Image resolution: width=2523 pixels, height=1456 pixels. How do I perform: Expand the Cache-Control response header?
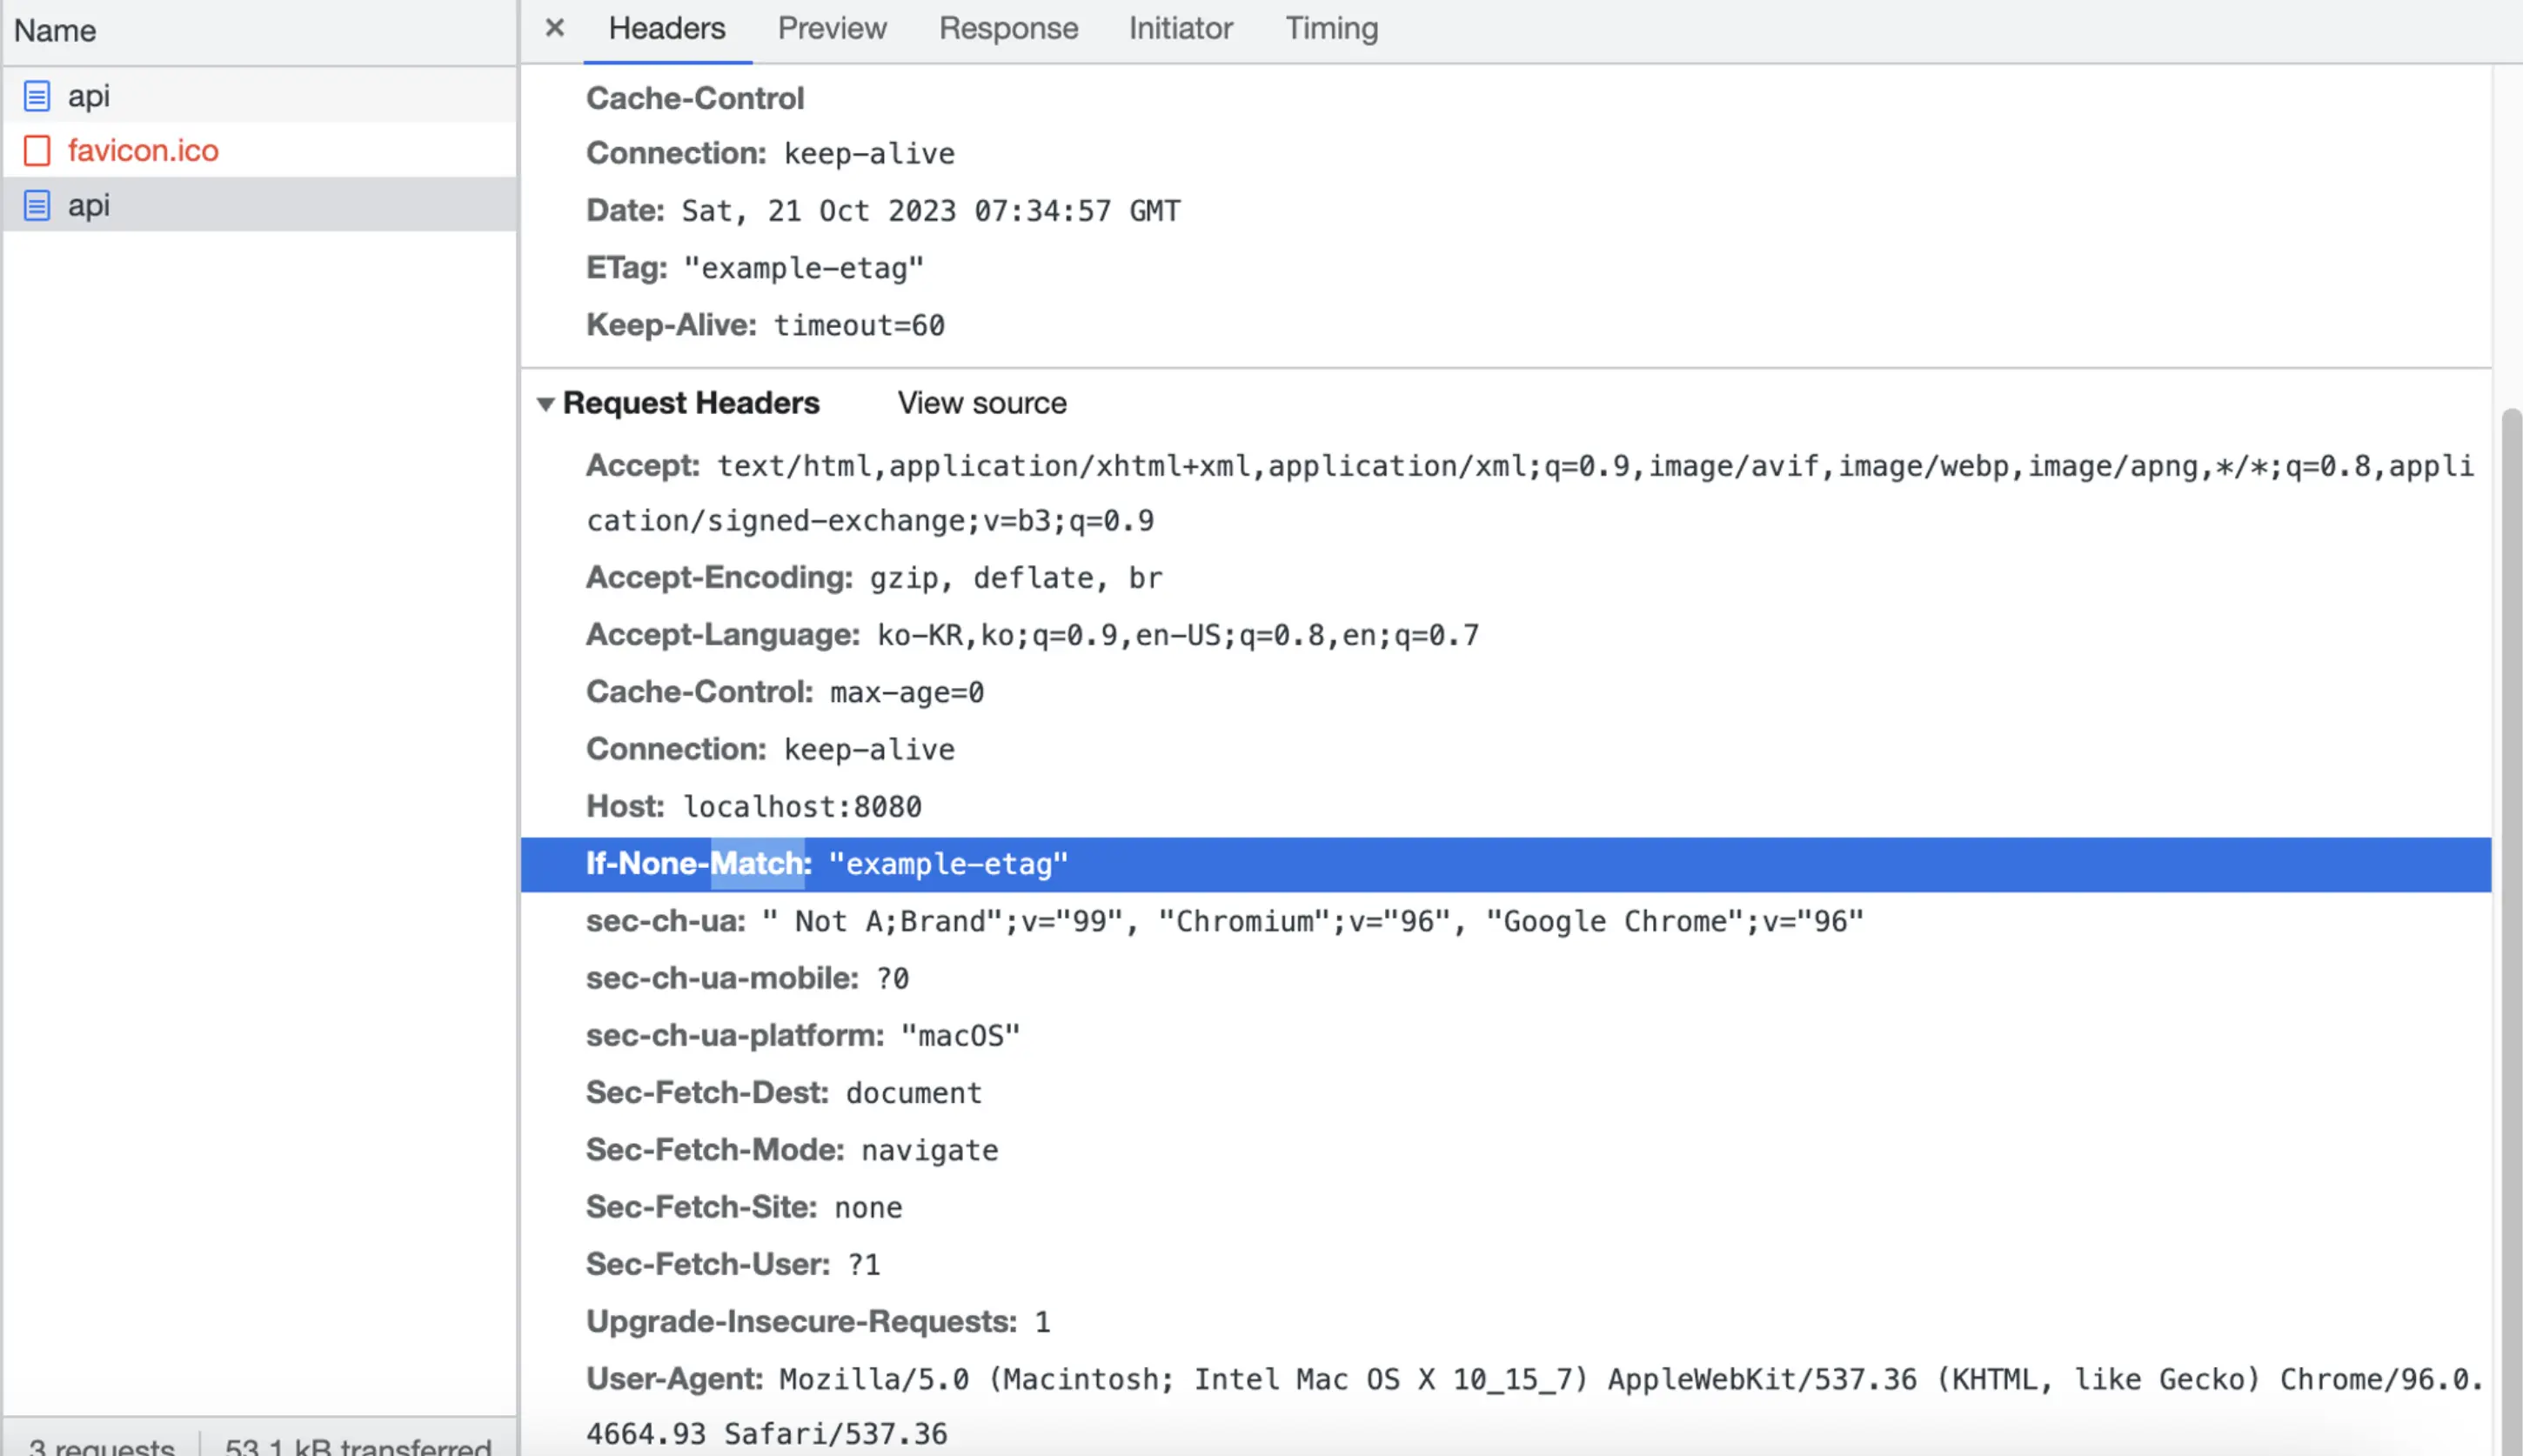[694, 97]
